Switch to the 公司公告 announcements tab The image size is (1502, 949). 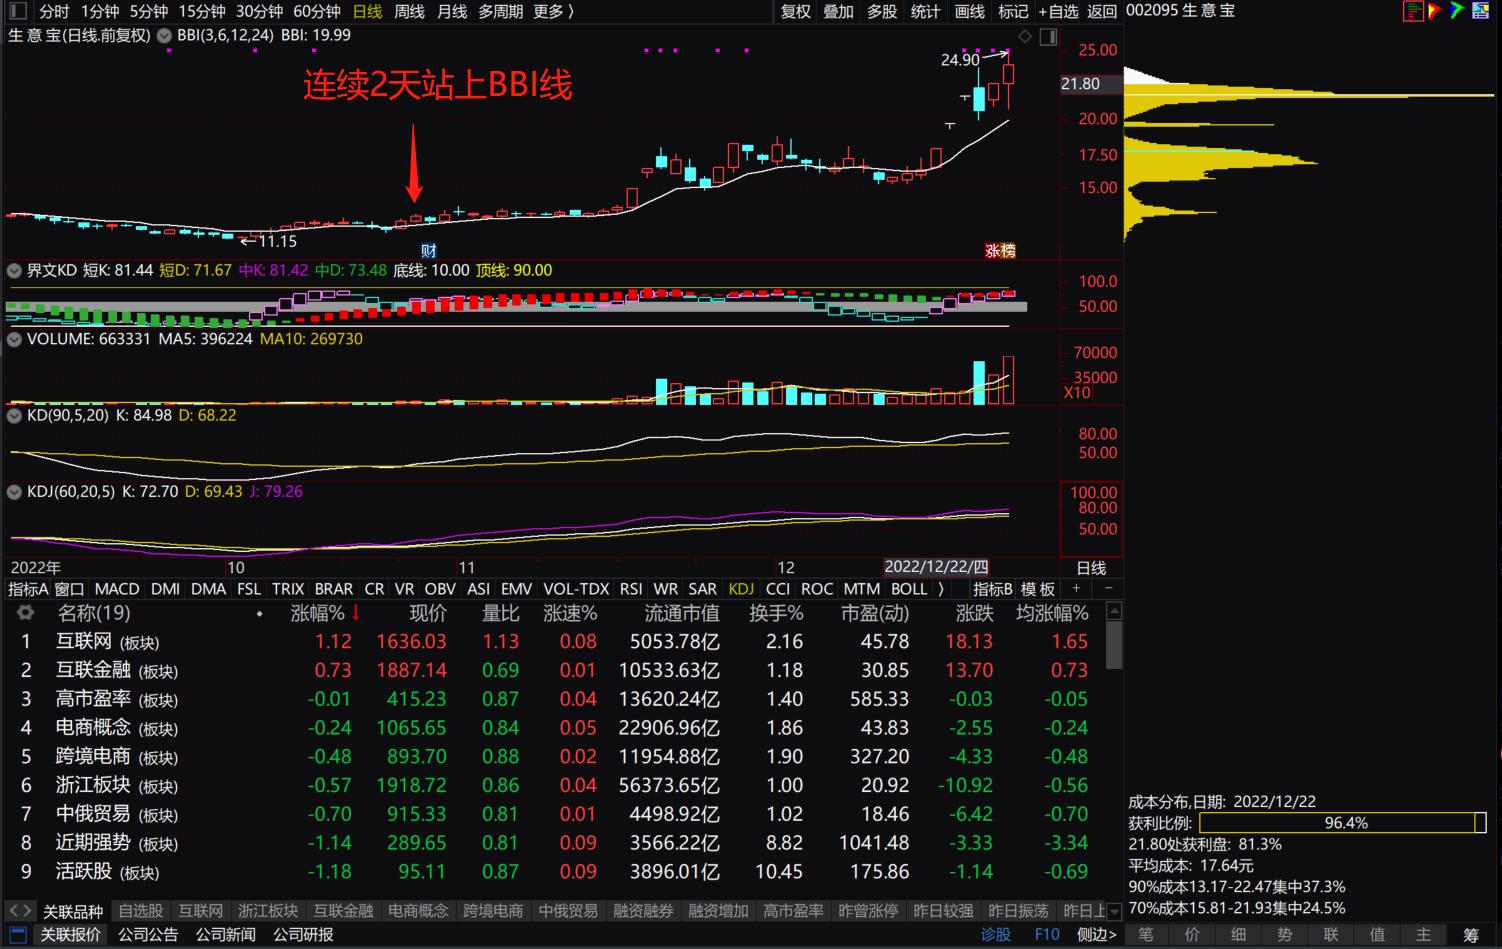pyautogui.click(x=148, y=934)
